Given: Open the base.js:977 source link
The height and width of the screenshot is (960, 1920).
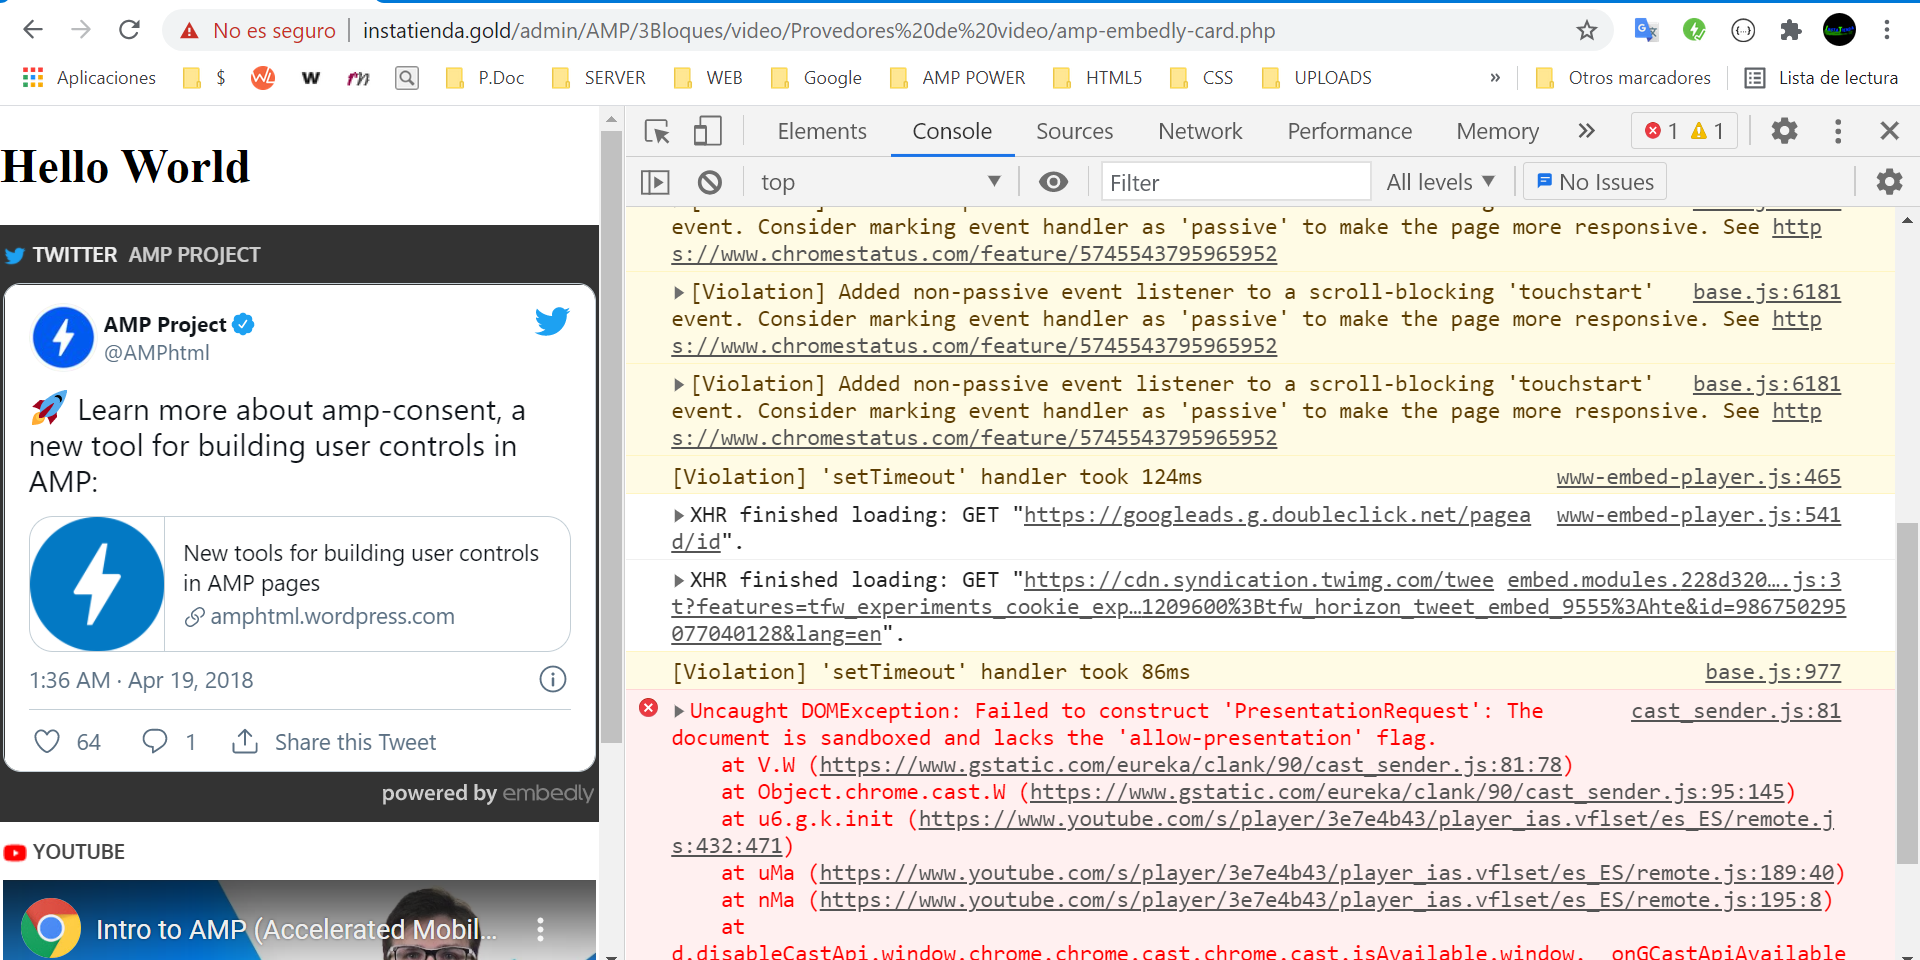Looking at the screenshot, I should [x=1773, y=672].
